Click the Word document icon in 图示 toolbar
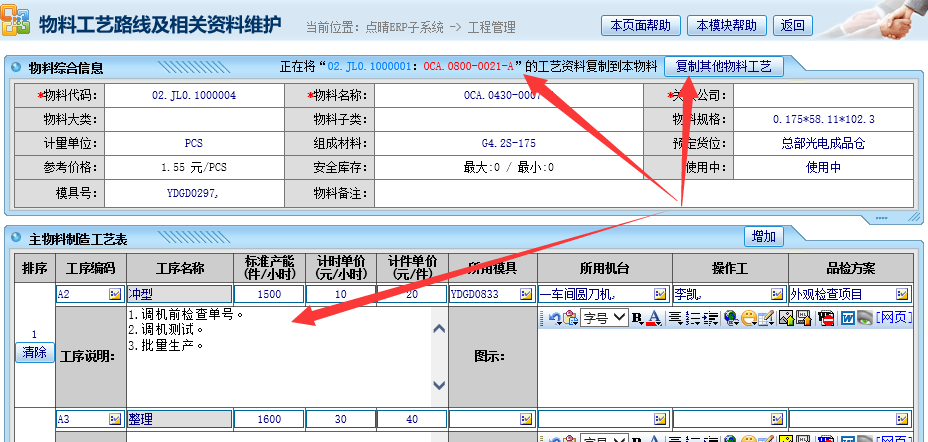Screen dimensions: 928x442 coord(846,318)
